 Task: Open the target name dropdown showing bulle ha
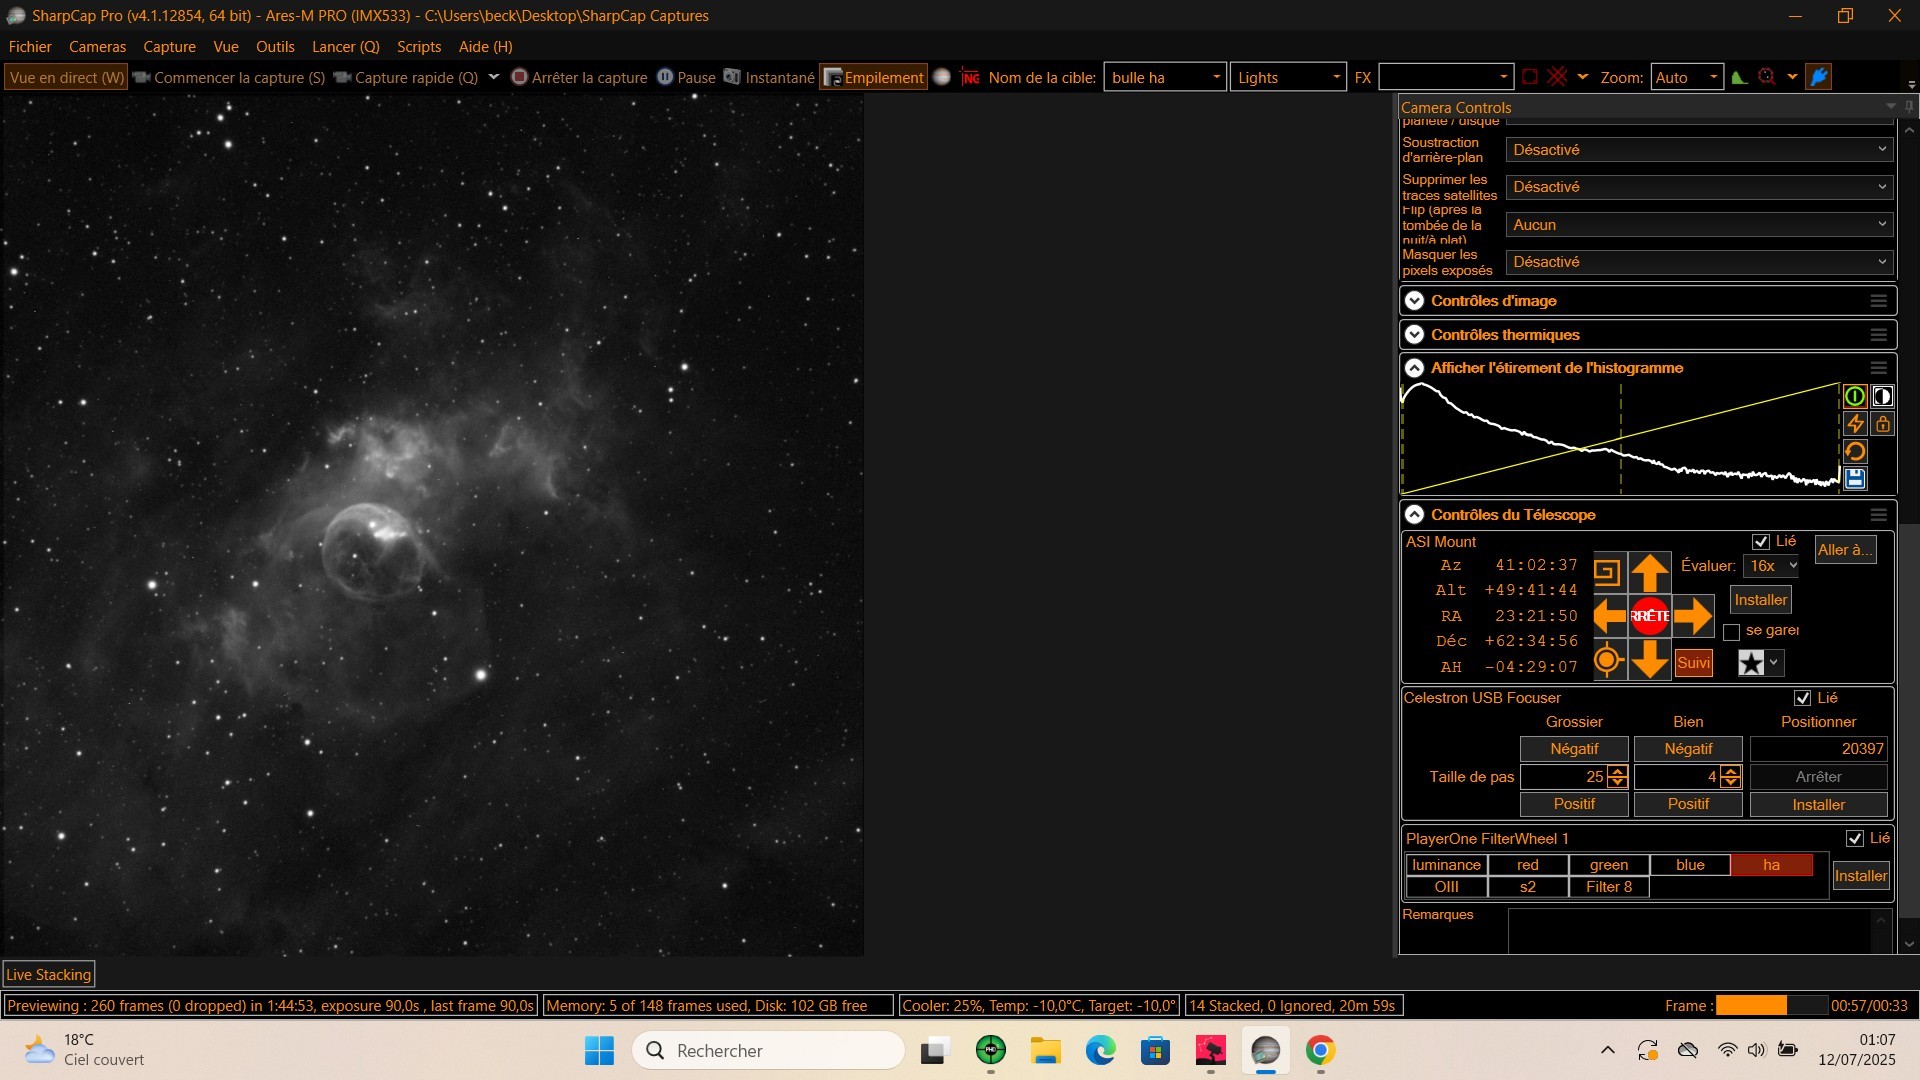[1165, 77]
